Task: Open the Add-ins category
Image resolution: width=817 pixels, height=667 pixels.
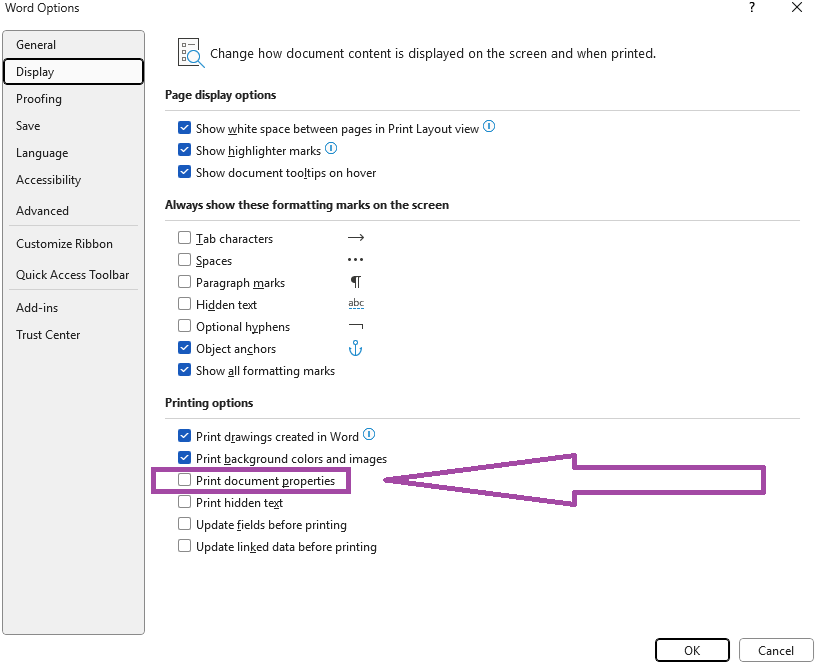Action: (73, 308)
